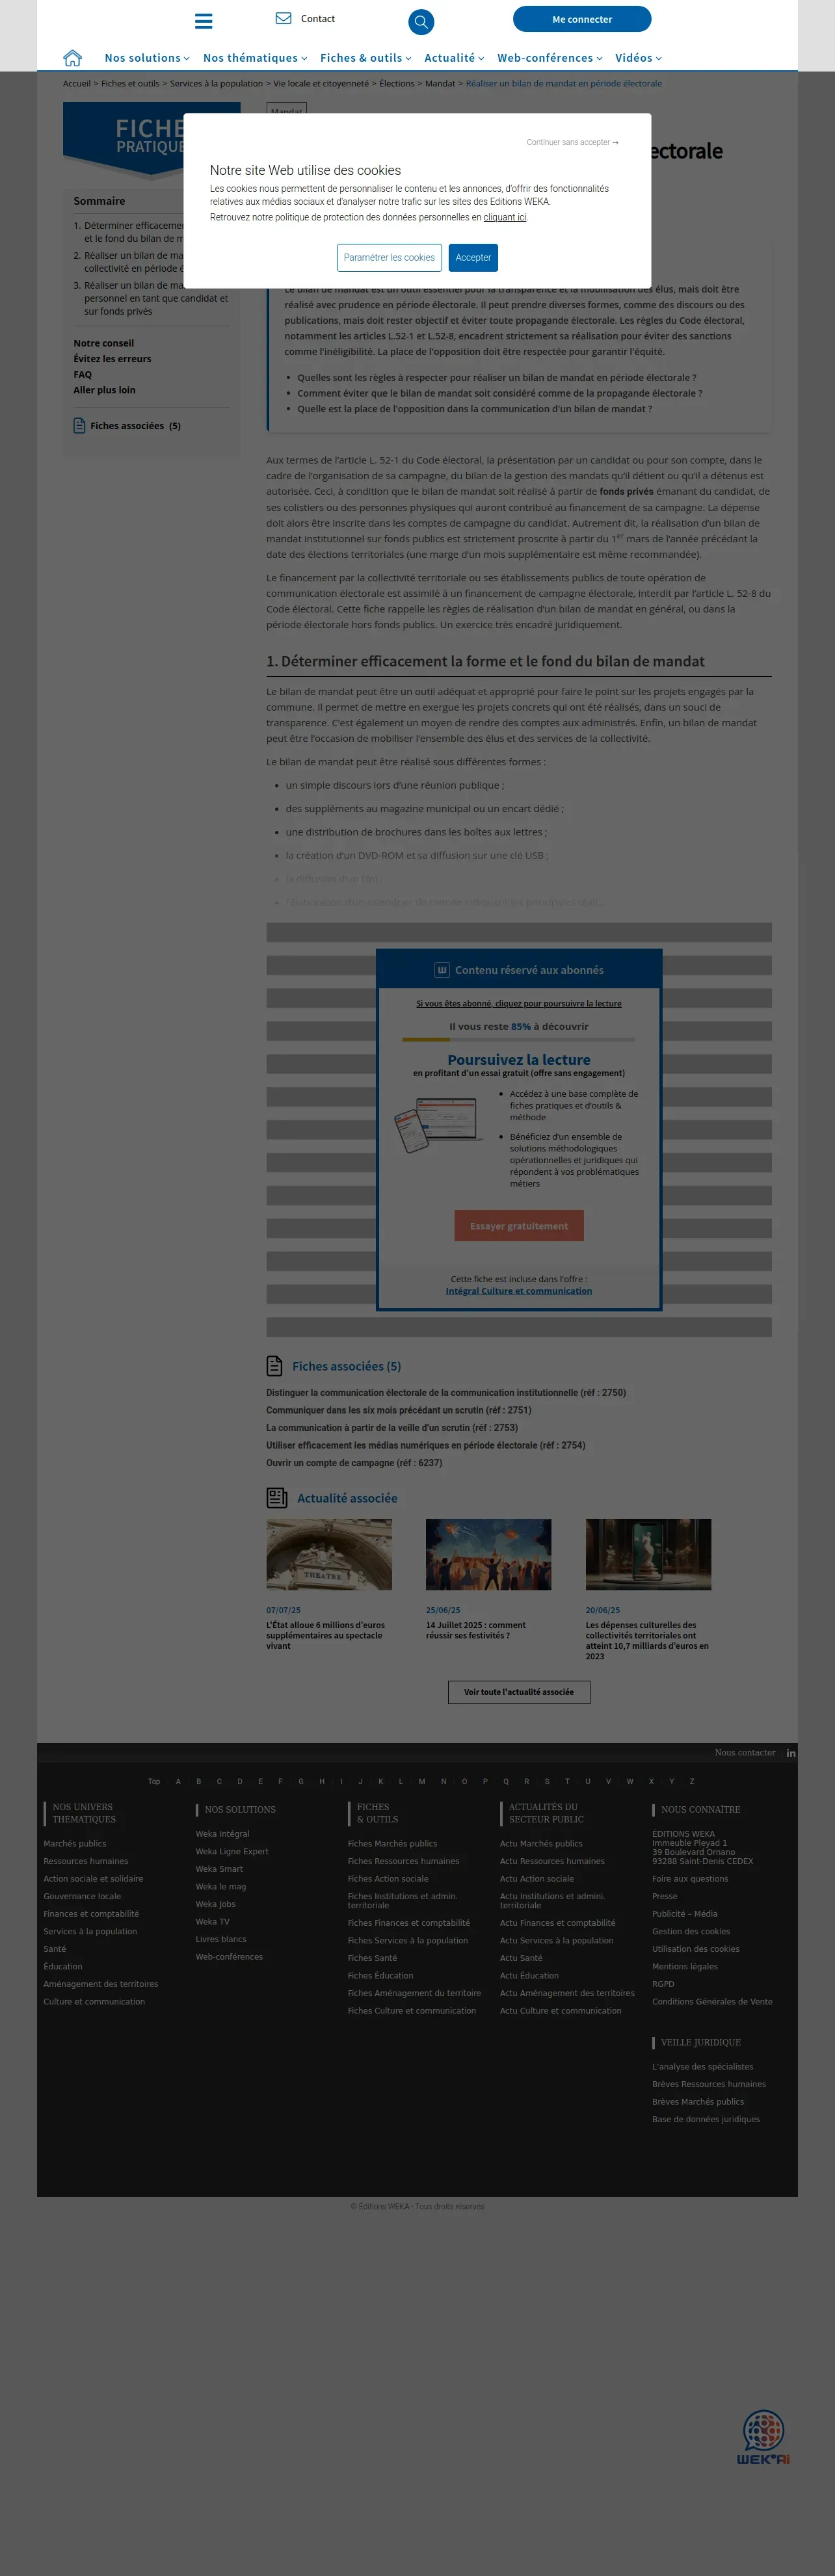
Task: Expand the Nos solutions dropdown
Action: pos(147,58)
